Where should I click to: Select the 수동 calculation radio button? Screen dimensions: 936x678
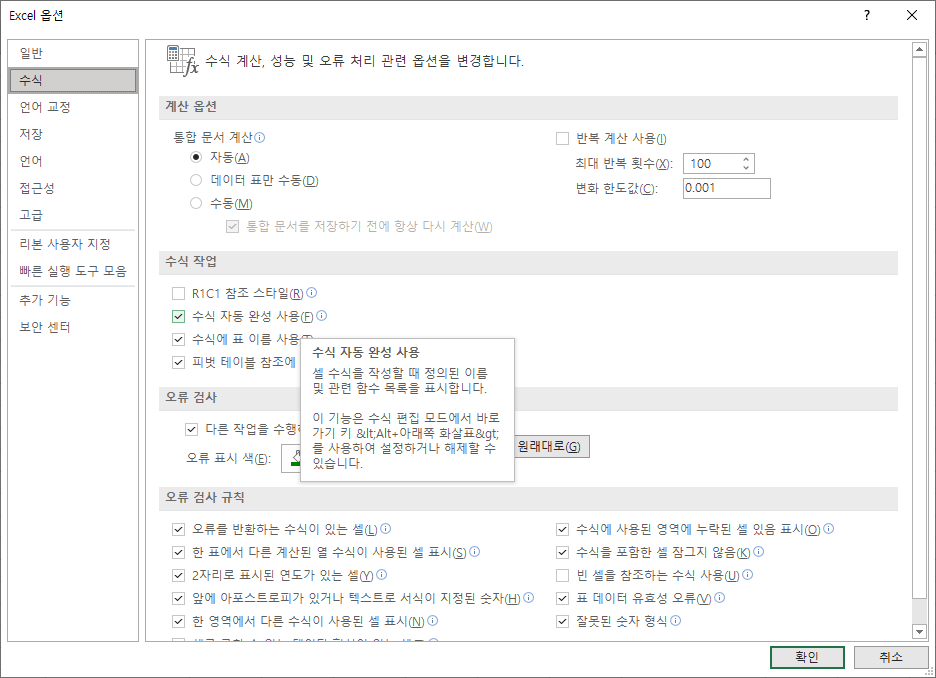click(x=196, y=204)
